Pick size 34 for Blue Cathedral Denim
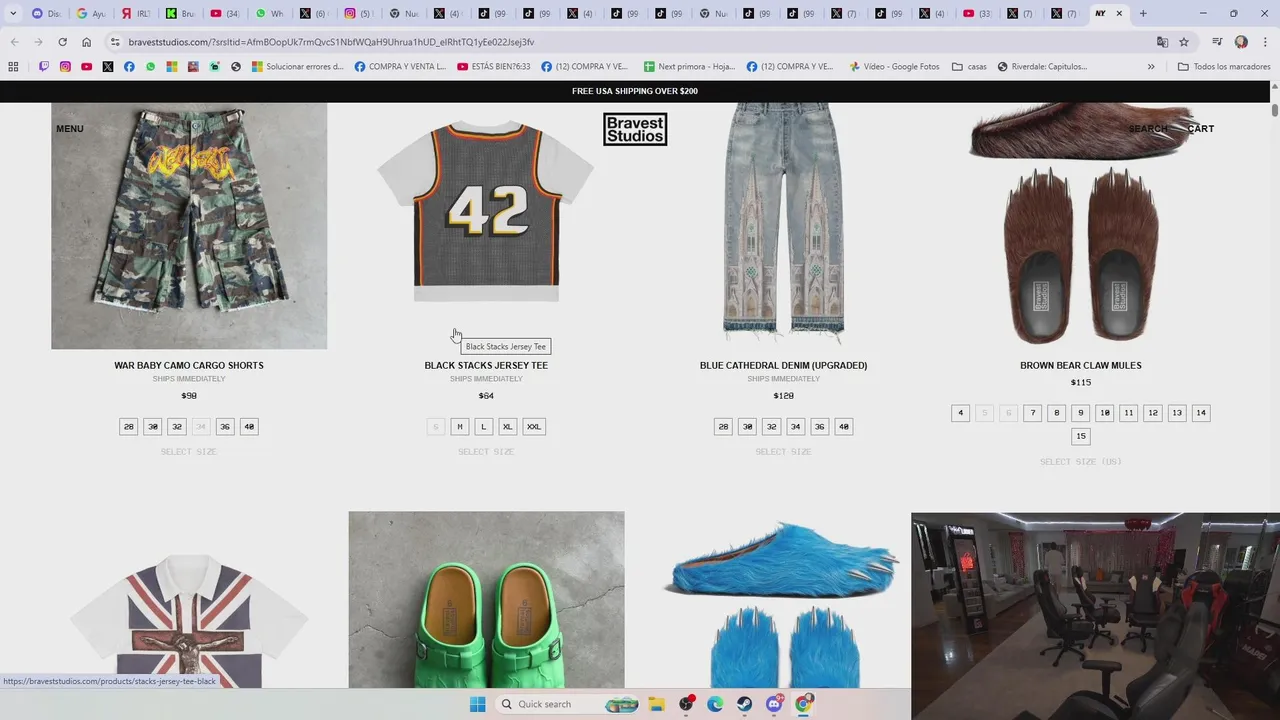This screenshot has height=720, width=1280. click(x=795, y=427)
